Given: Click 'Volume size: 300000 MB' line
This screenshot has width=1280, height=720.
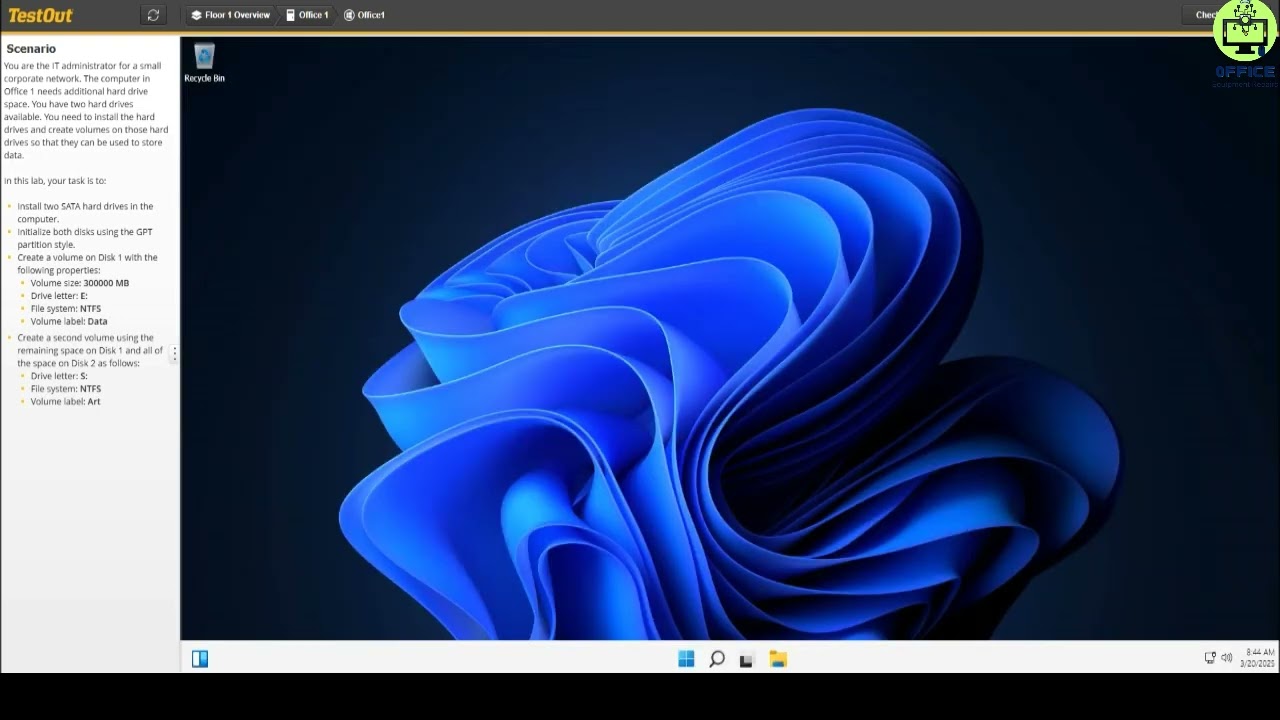Looking at the screenshot, I should pos(80,283).
